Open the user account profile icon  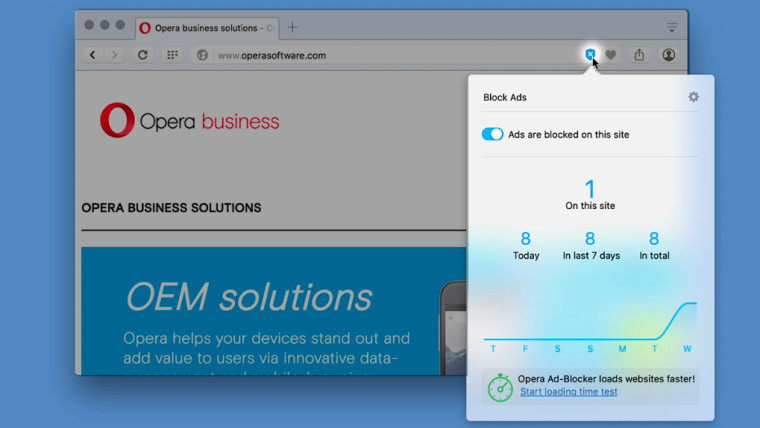click(x=668, y=55)
